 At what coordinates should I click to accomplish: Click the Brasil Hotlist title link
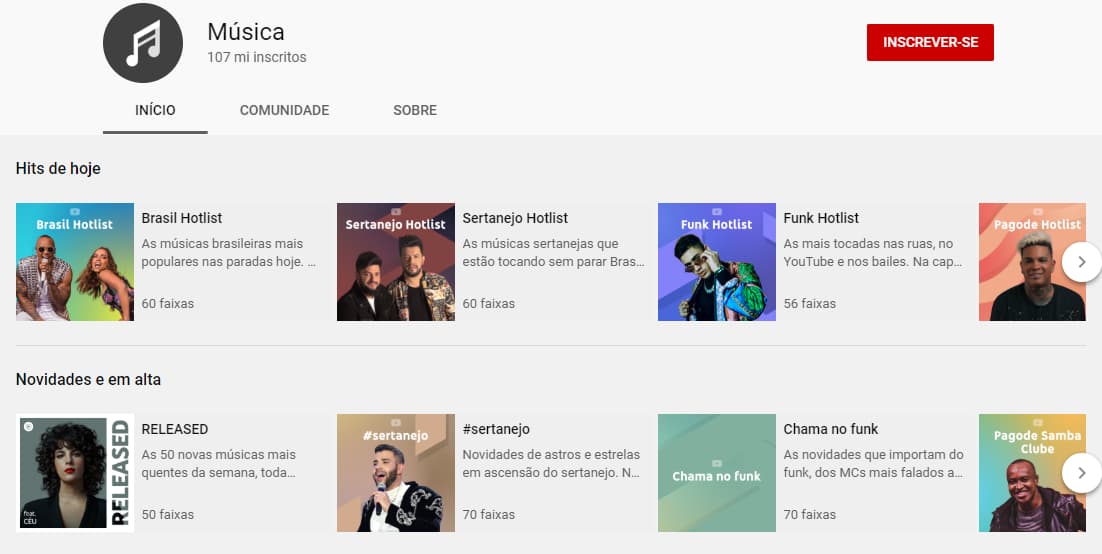pyautogui.click(x=182, y=218)
